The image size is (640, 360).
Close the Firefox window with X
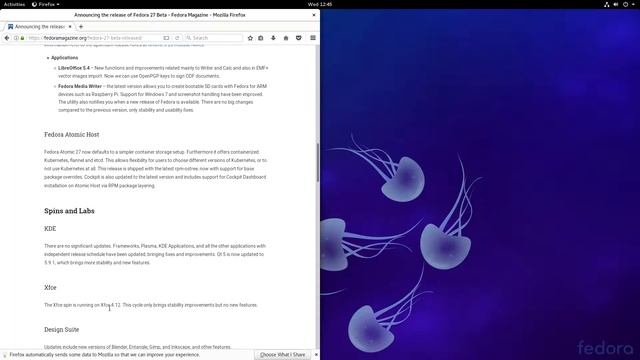pyautogui.click(x=313, y=15)
